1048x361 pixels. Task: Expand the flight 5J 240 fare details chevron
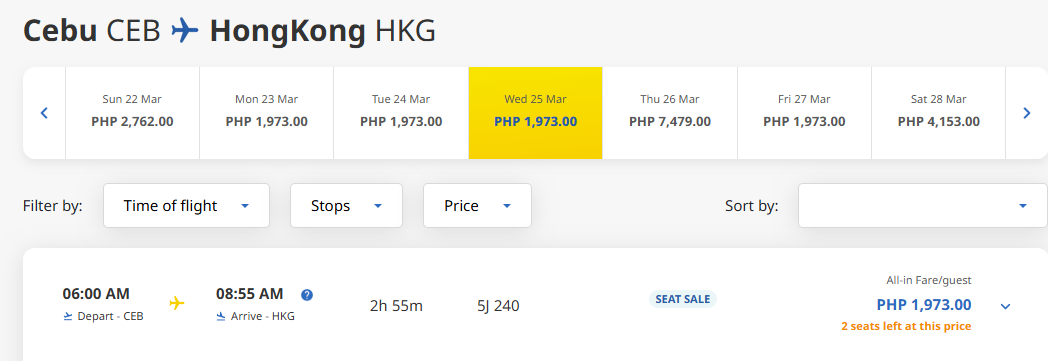pyautogui.click(x=1005, y=306)
